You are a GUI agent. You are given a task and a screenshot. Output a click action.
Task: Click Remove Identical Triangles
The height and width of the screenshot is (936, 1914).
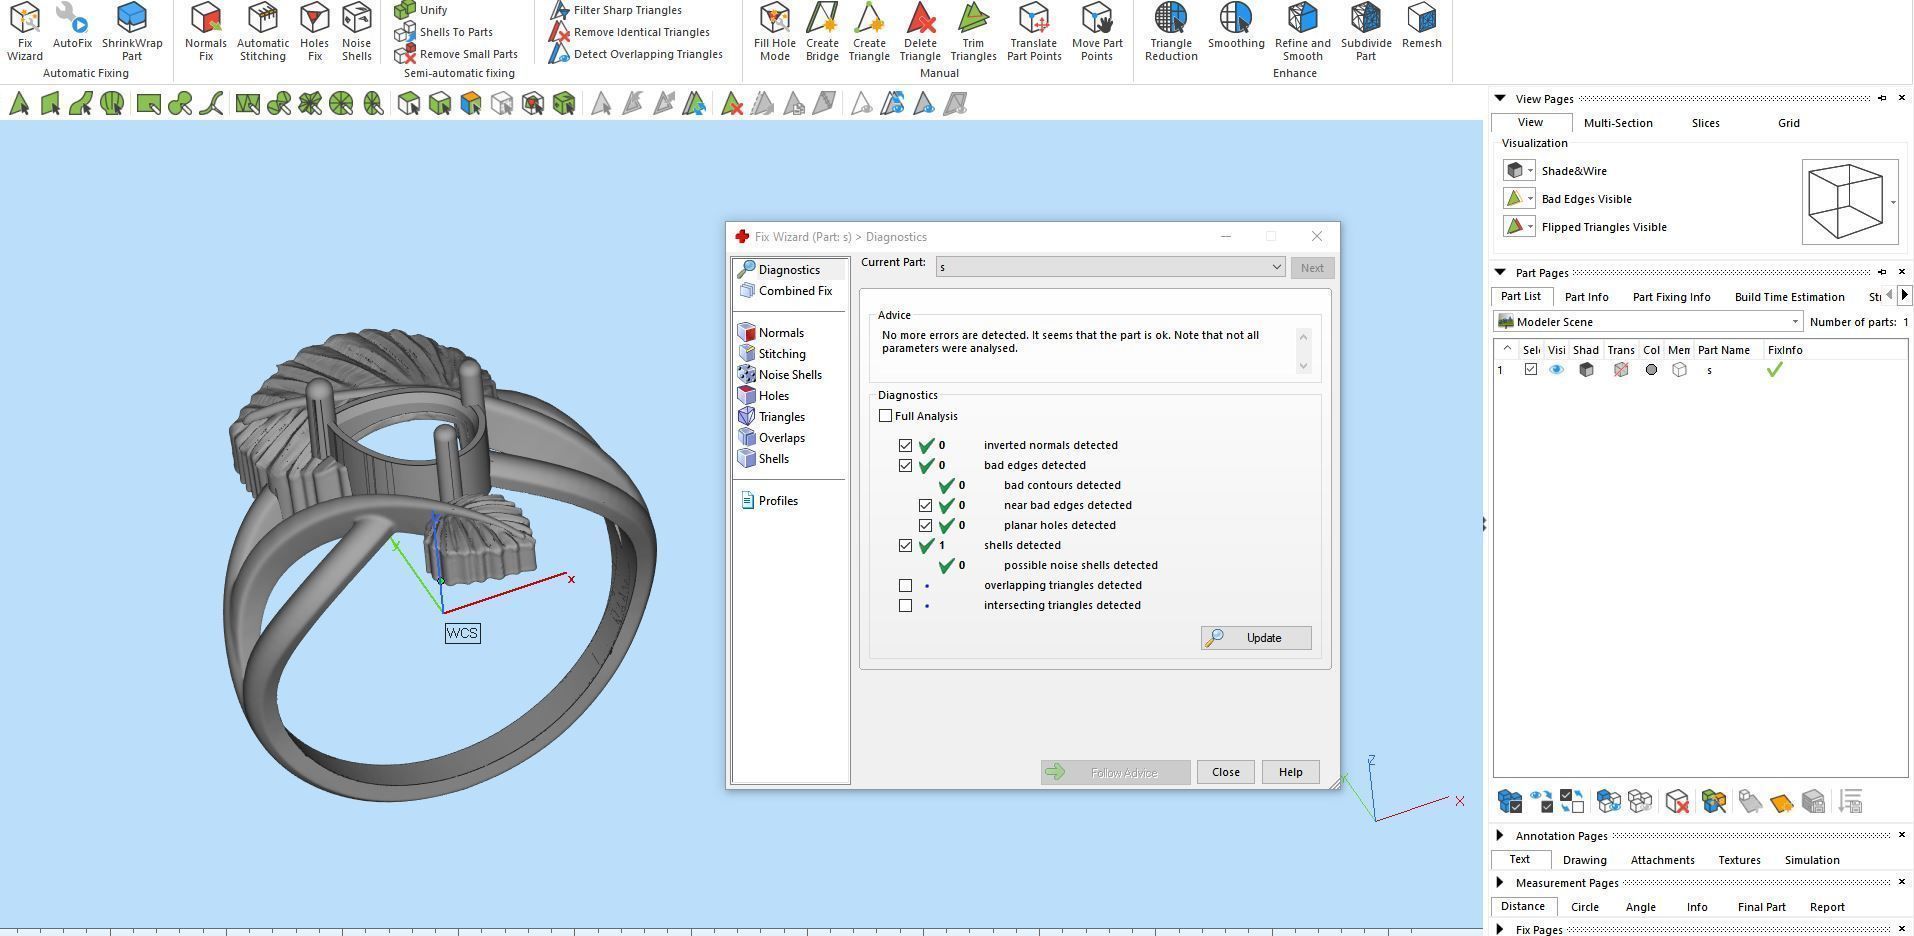click(629, 32)
